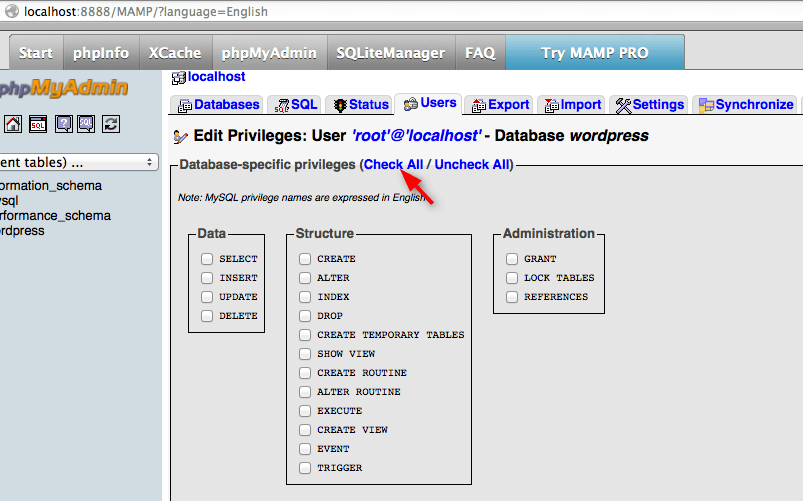Select the information_schema database
Screen dimensions: 803x501
tap(51, 185)
